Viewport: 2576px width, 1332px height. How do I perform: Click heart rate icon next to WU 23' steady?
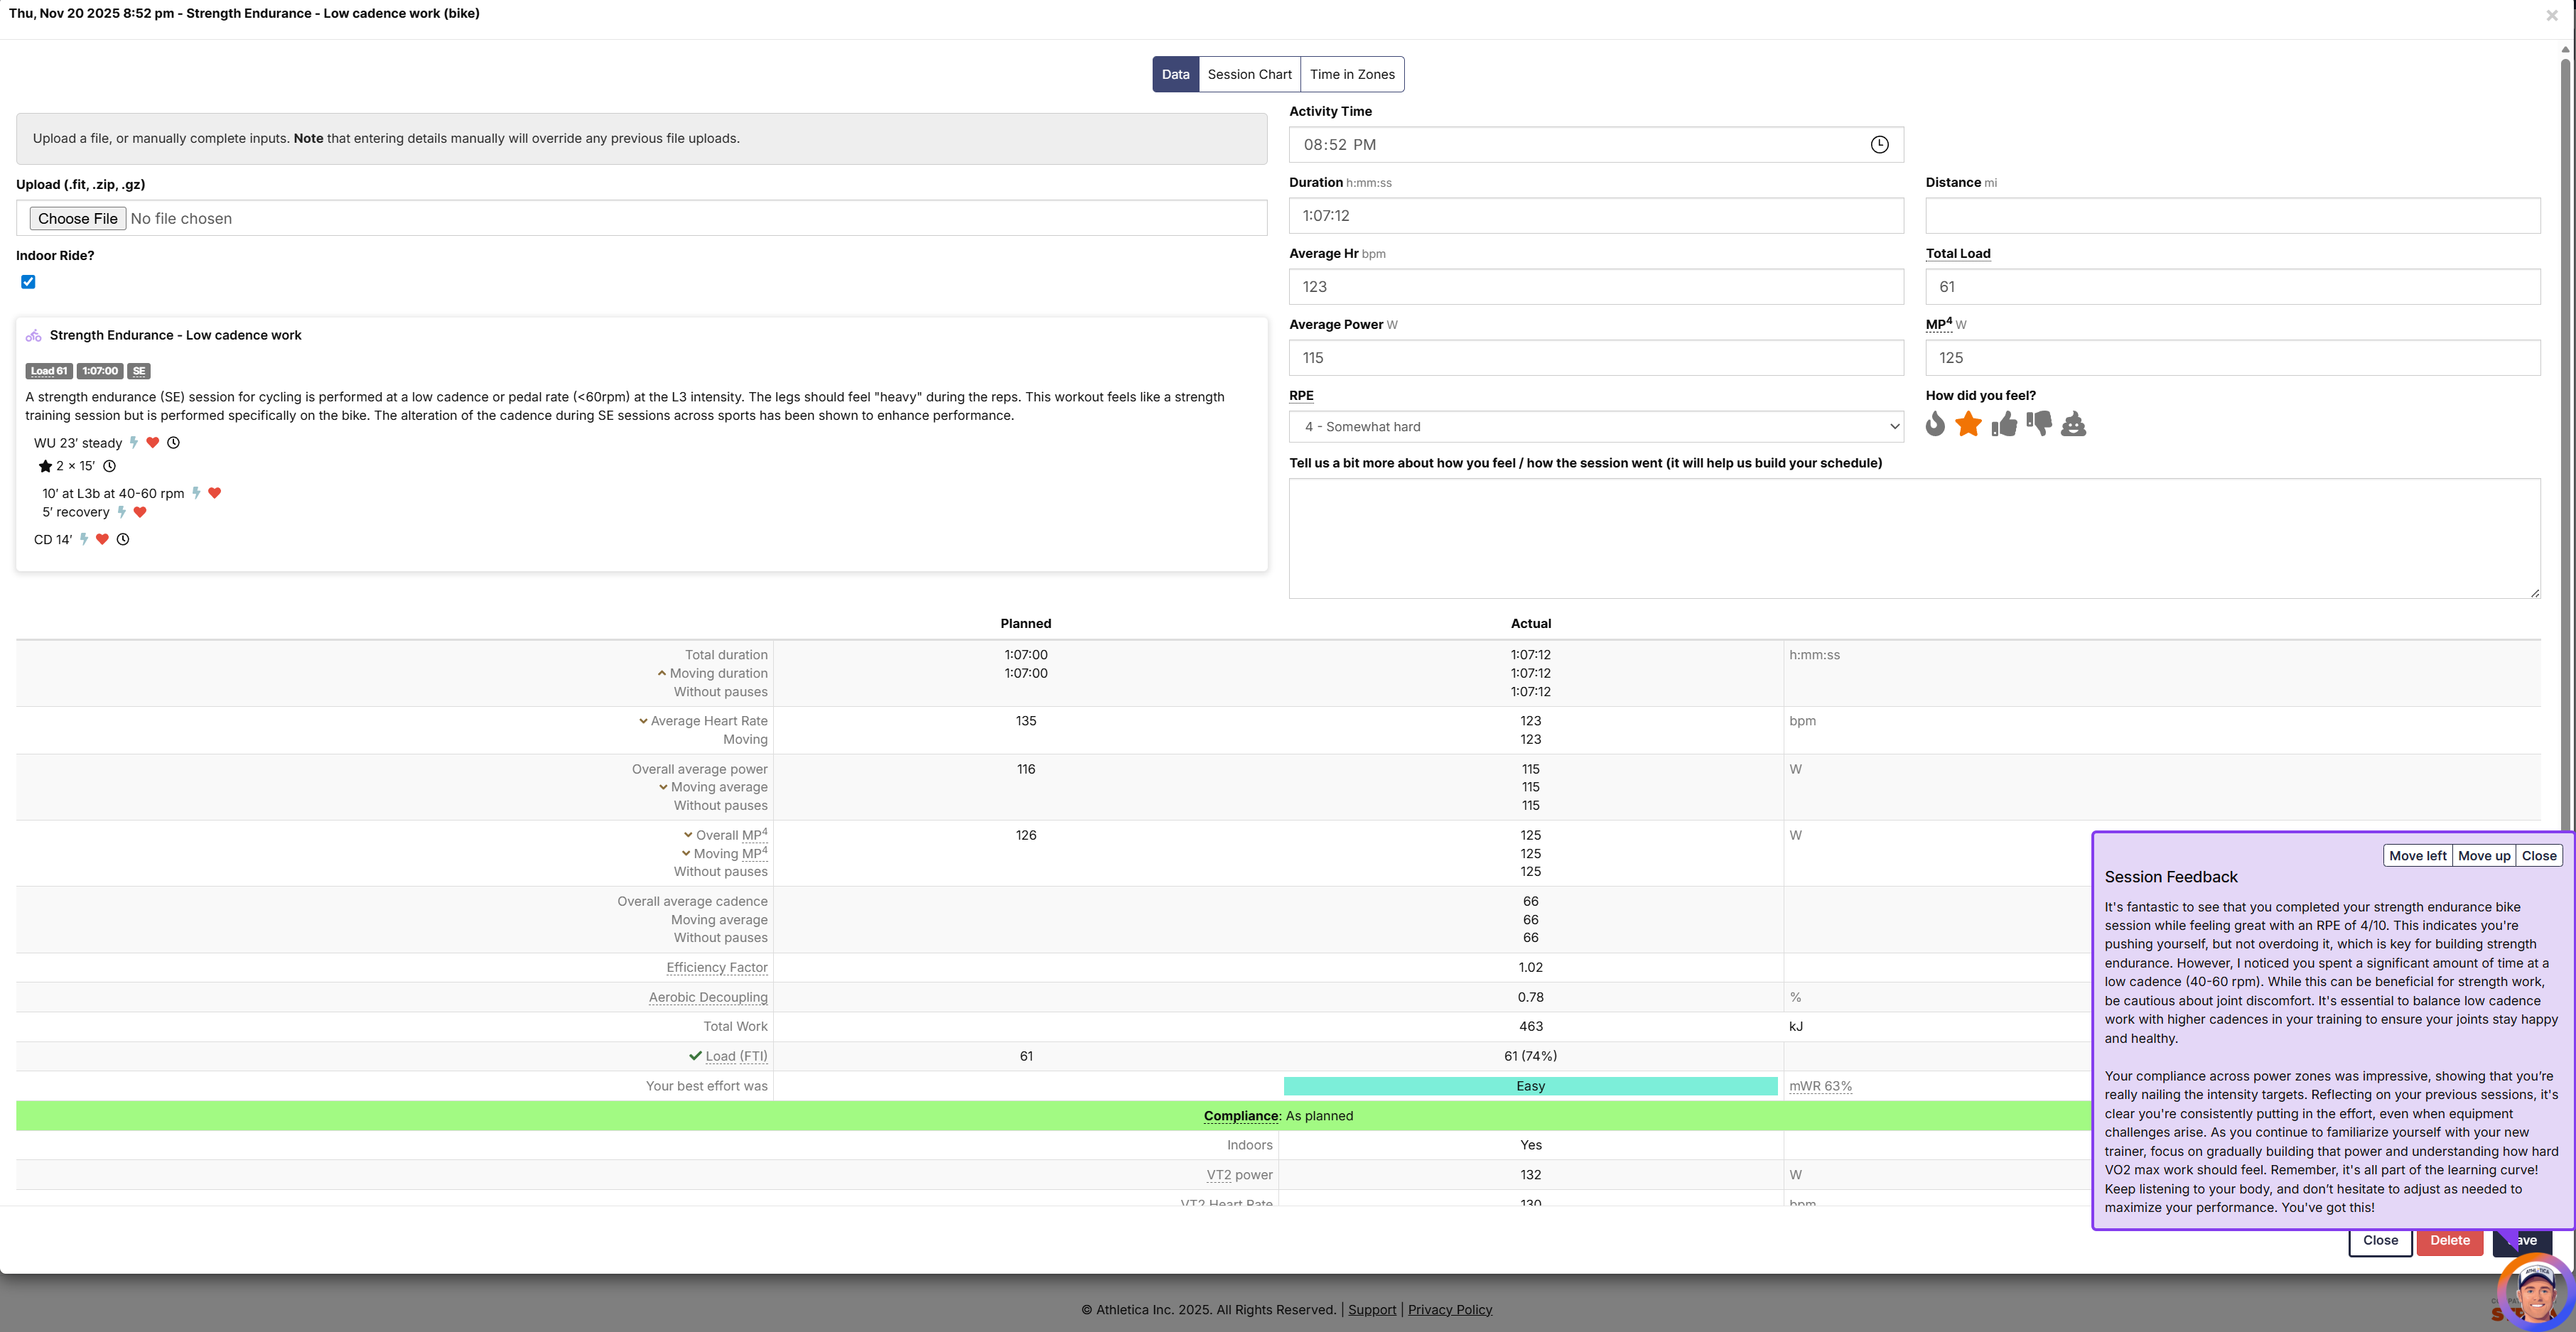pyautogui.click(x=153, y=443)
